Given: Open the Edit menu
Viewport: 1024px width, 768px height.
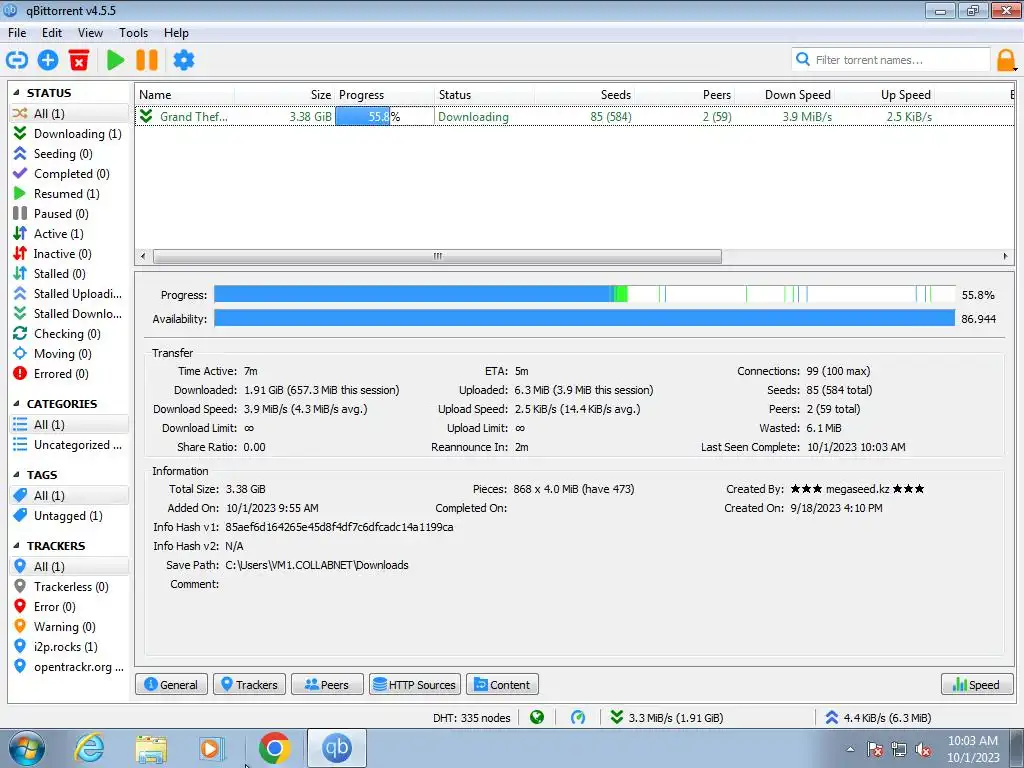Looking at the screenshot, I should [52, 33].
